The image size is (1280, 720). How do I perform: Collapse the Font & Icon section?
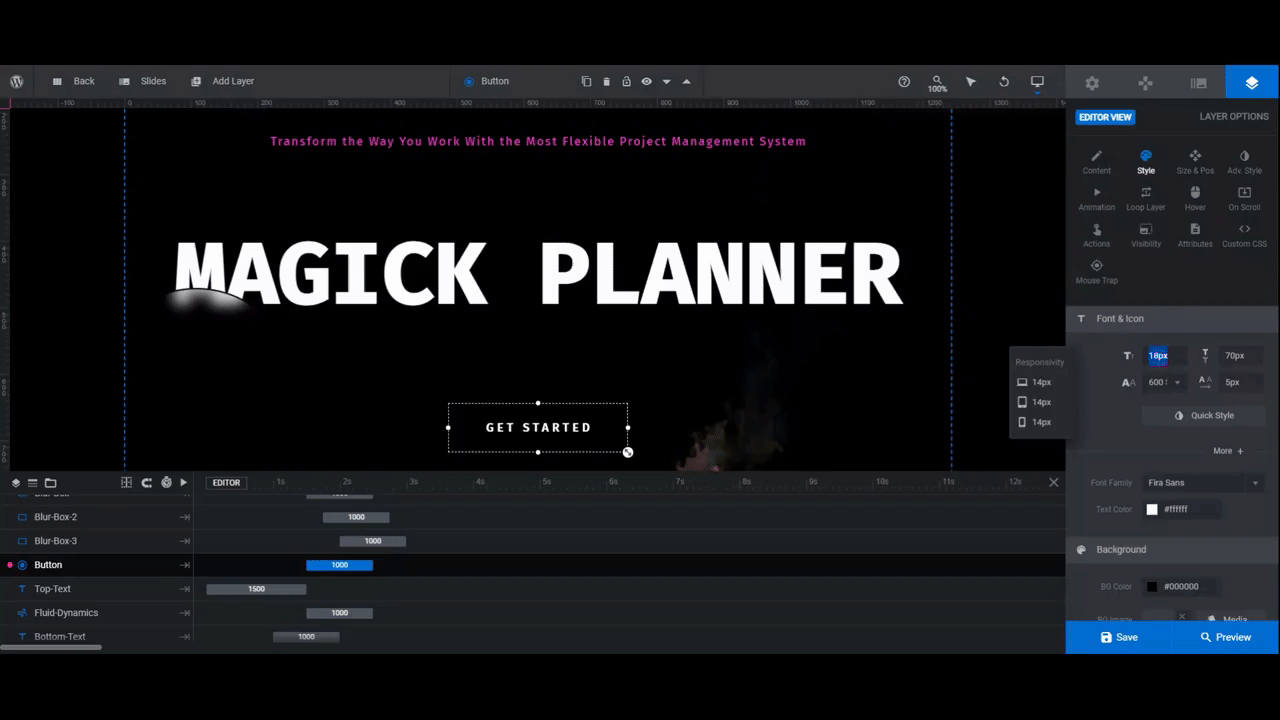point(1172,319)
